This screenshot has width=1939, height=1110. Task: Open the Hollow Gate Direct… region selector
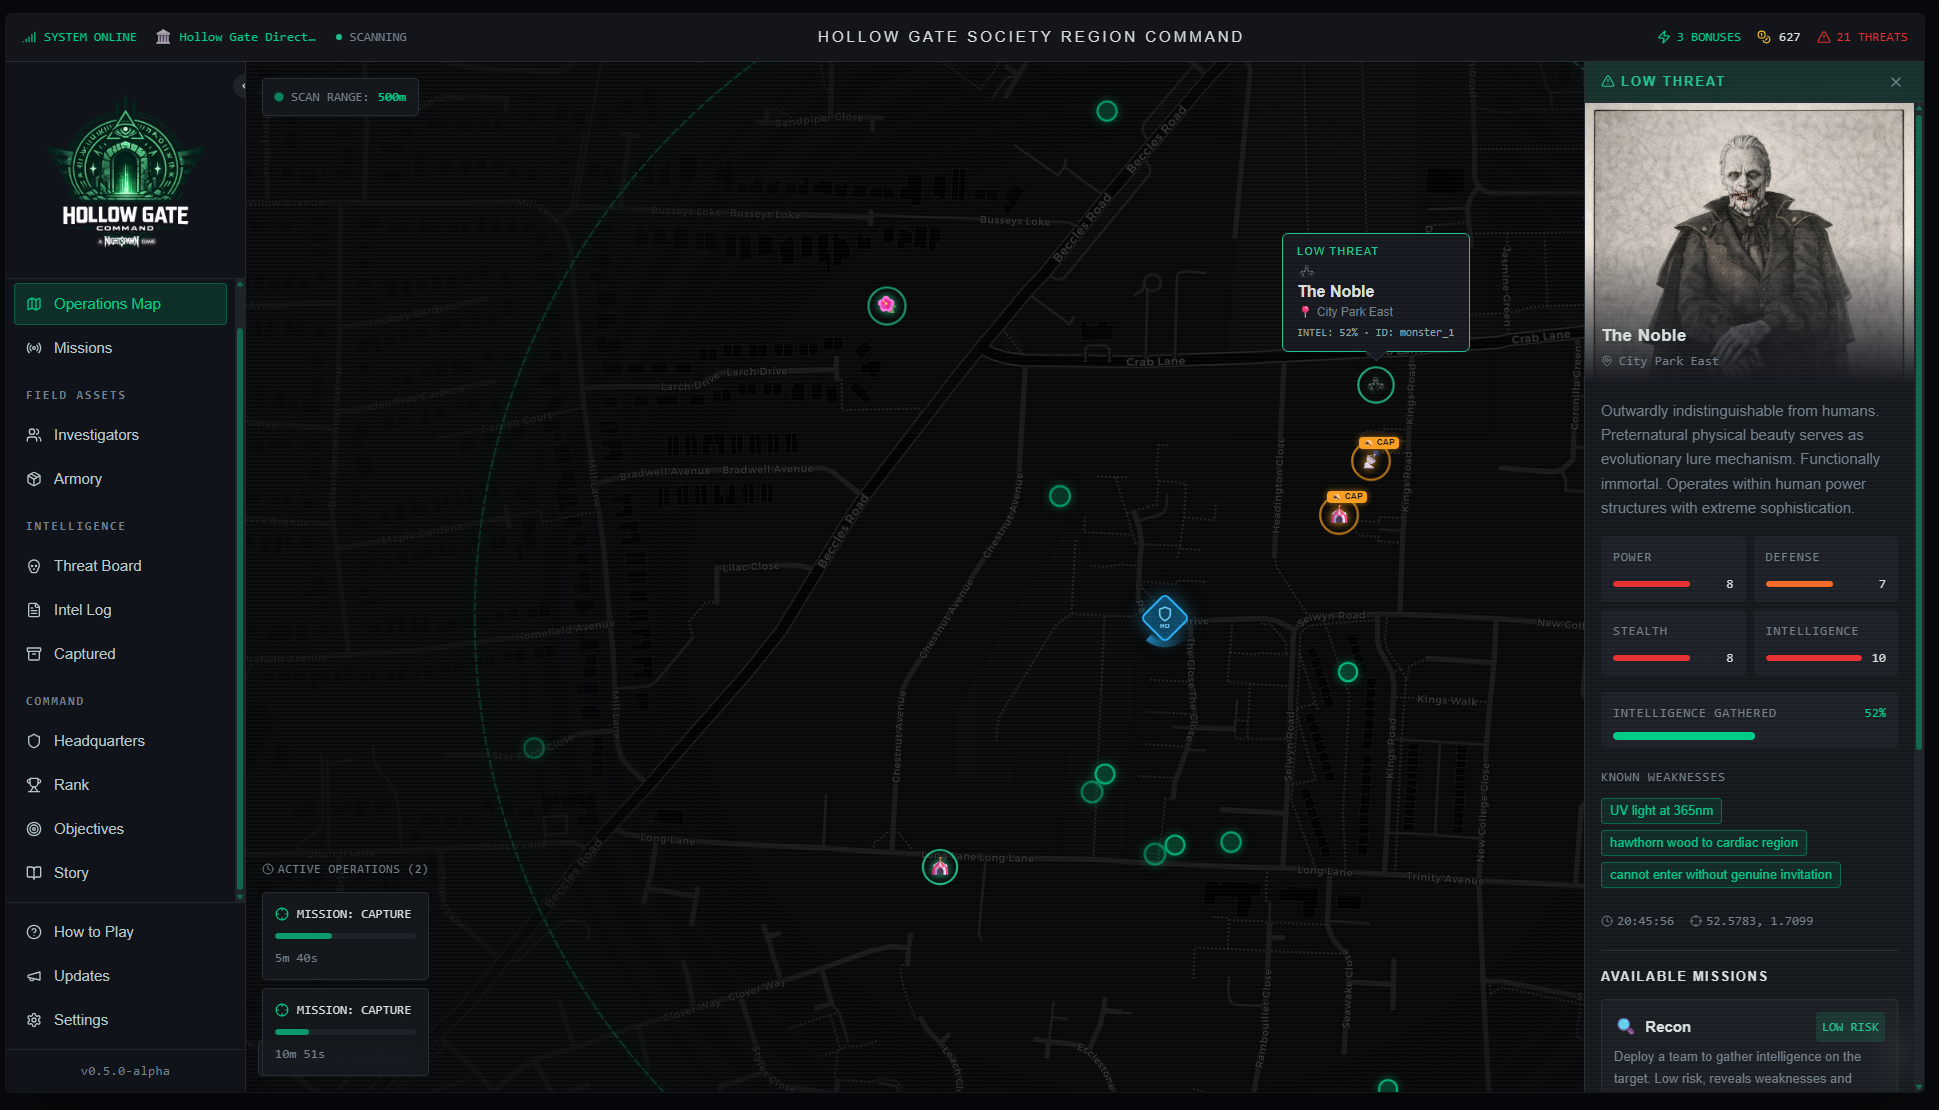(x=236, y=37)
